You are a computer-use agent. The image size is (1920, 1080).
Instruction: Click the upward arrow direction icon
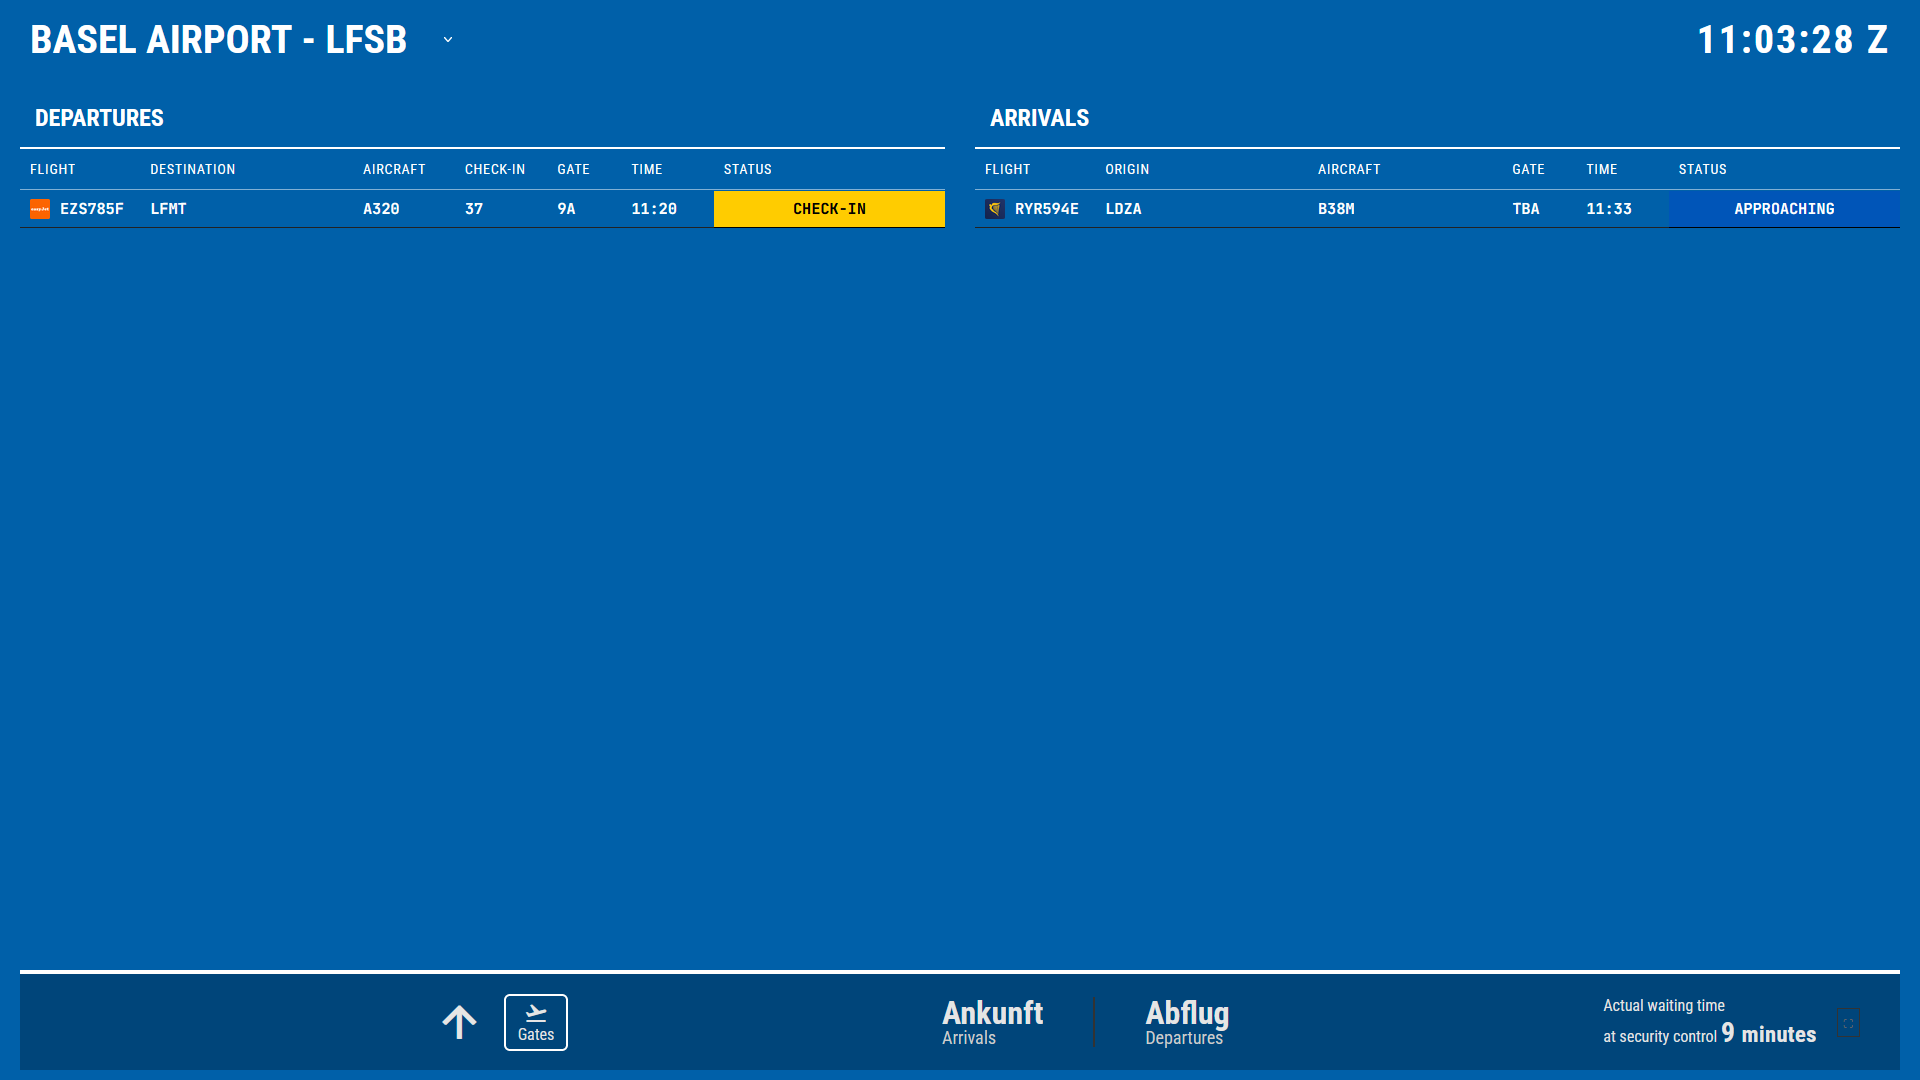click(x=460, y=1022)
